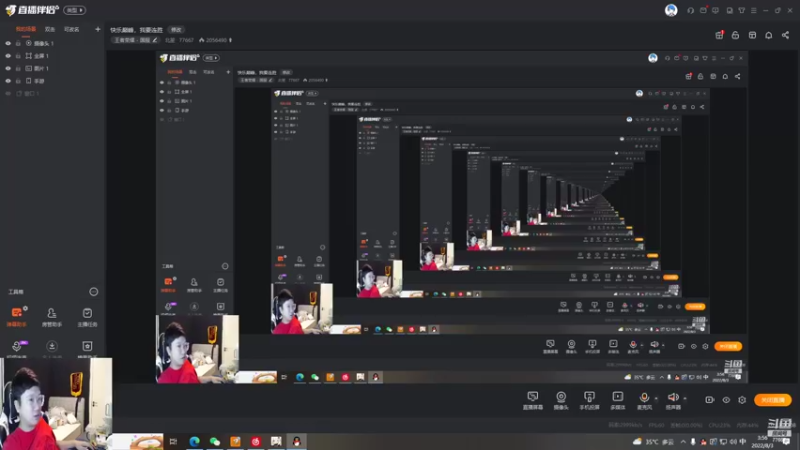Open Task View on the Windows taskbar
Screen dimensions: 800x450
(x=173, y=441)
